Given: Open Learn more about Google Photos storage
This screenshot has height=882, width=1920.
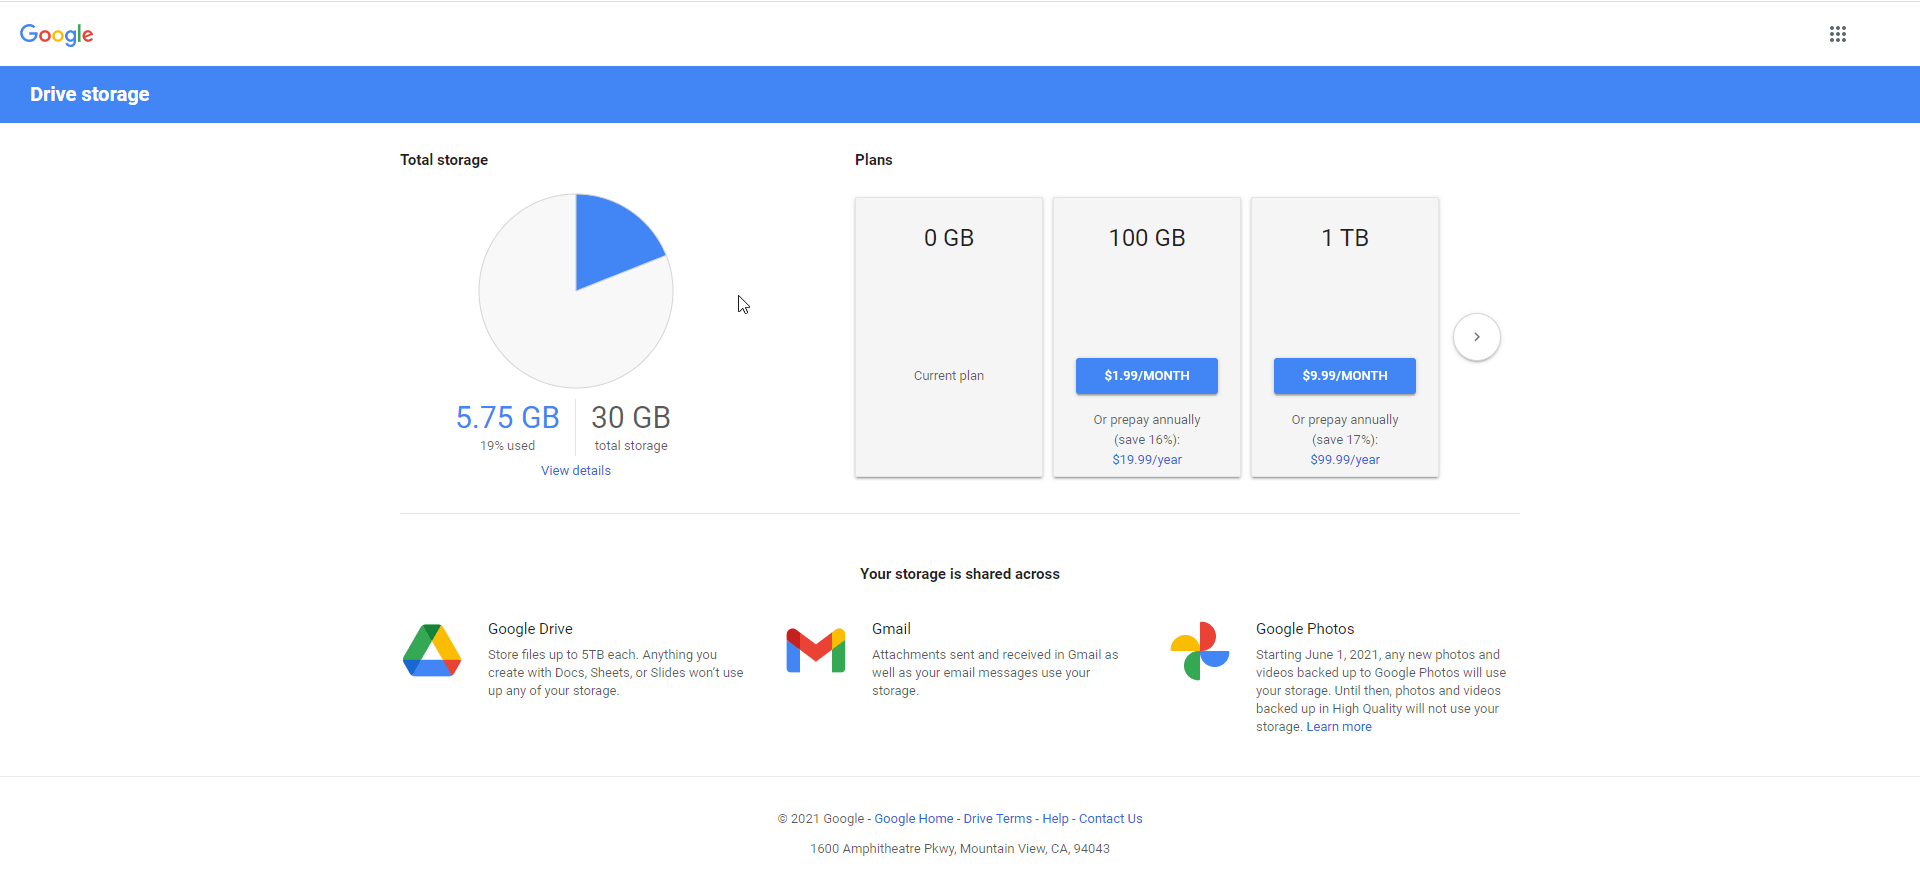Looking at the screenshot, I should pos(1339,727).
